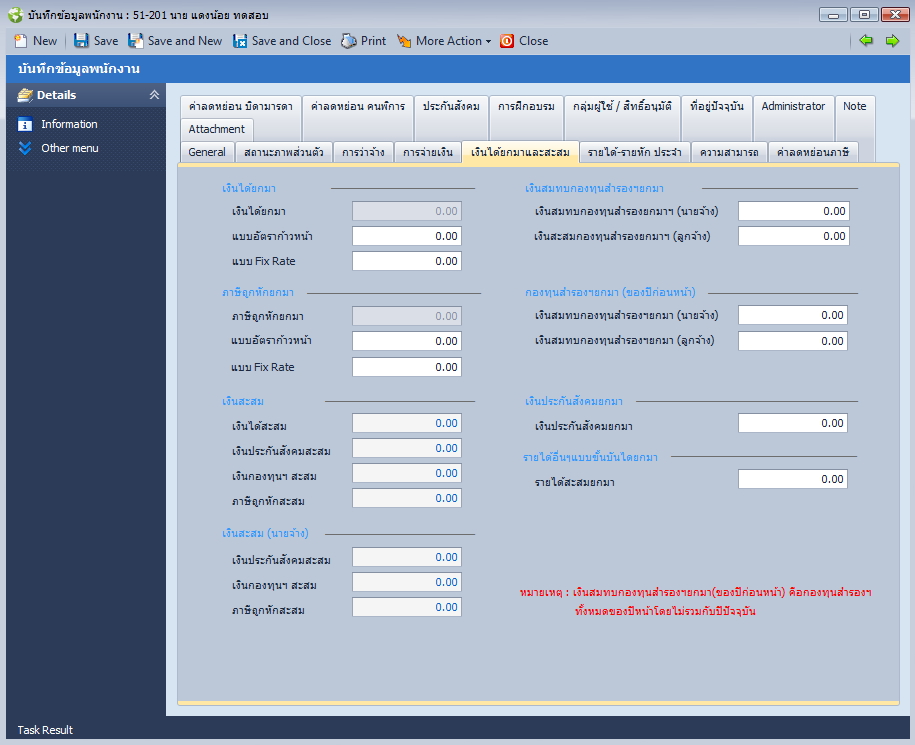Open the Attachment tab
The image size is (915, 745).
pyautogui.click(x=216, y=129)
